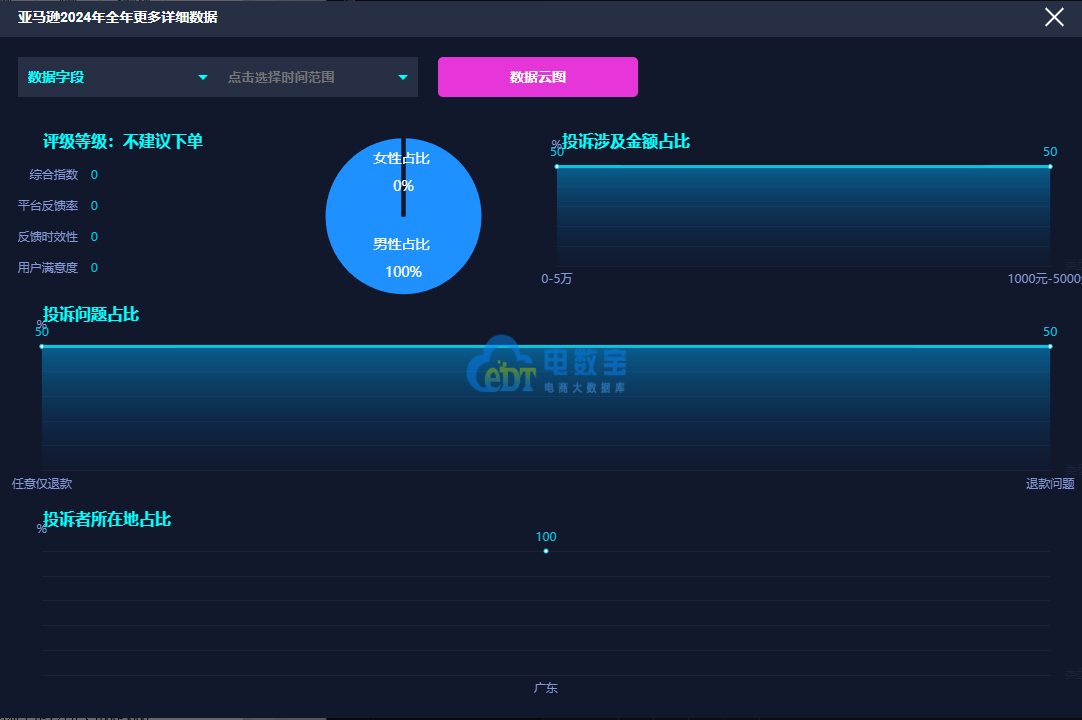1082x720 pixels.
Task: Click the 数据云图 button
Action: tap(538, 77)
